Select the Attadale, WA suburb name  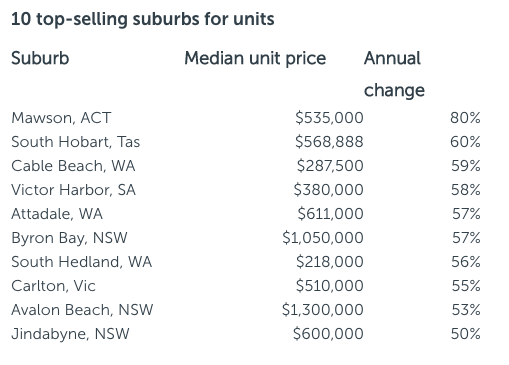point(57,214)
